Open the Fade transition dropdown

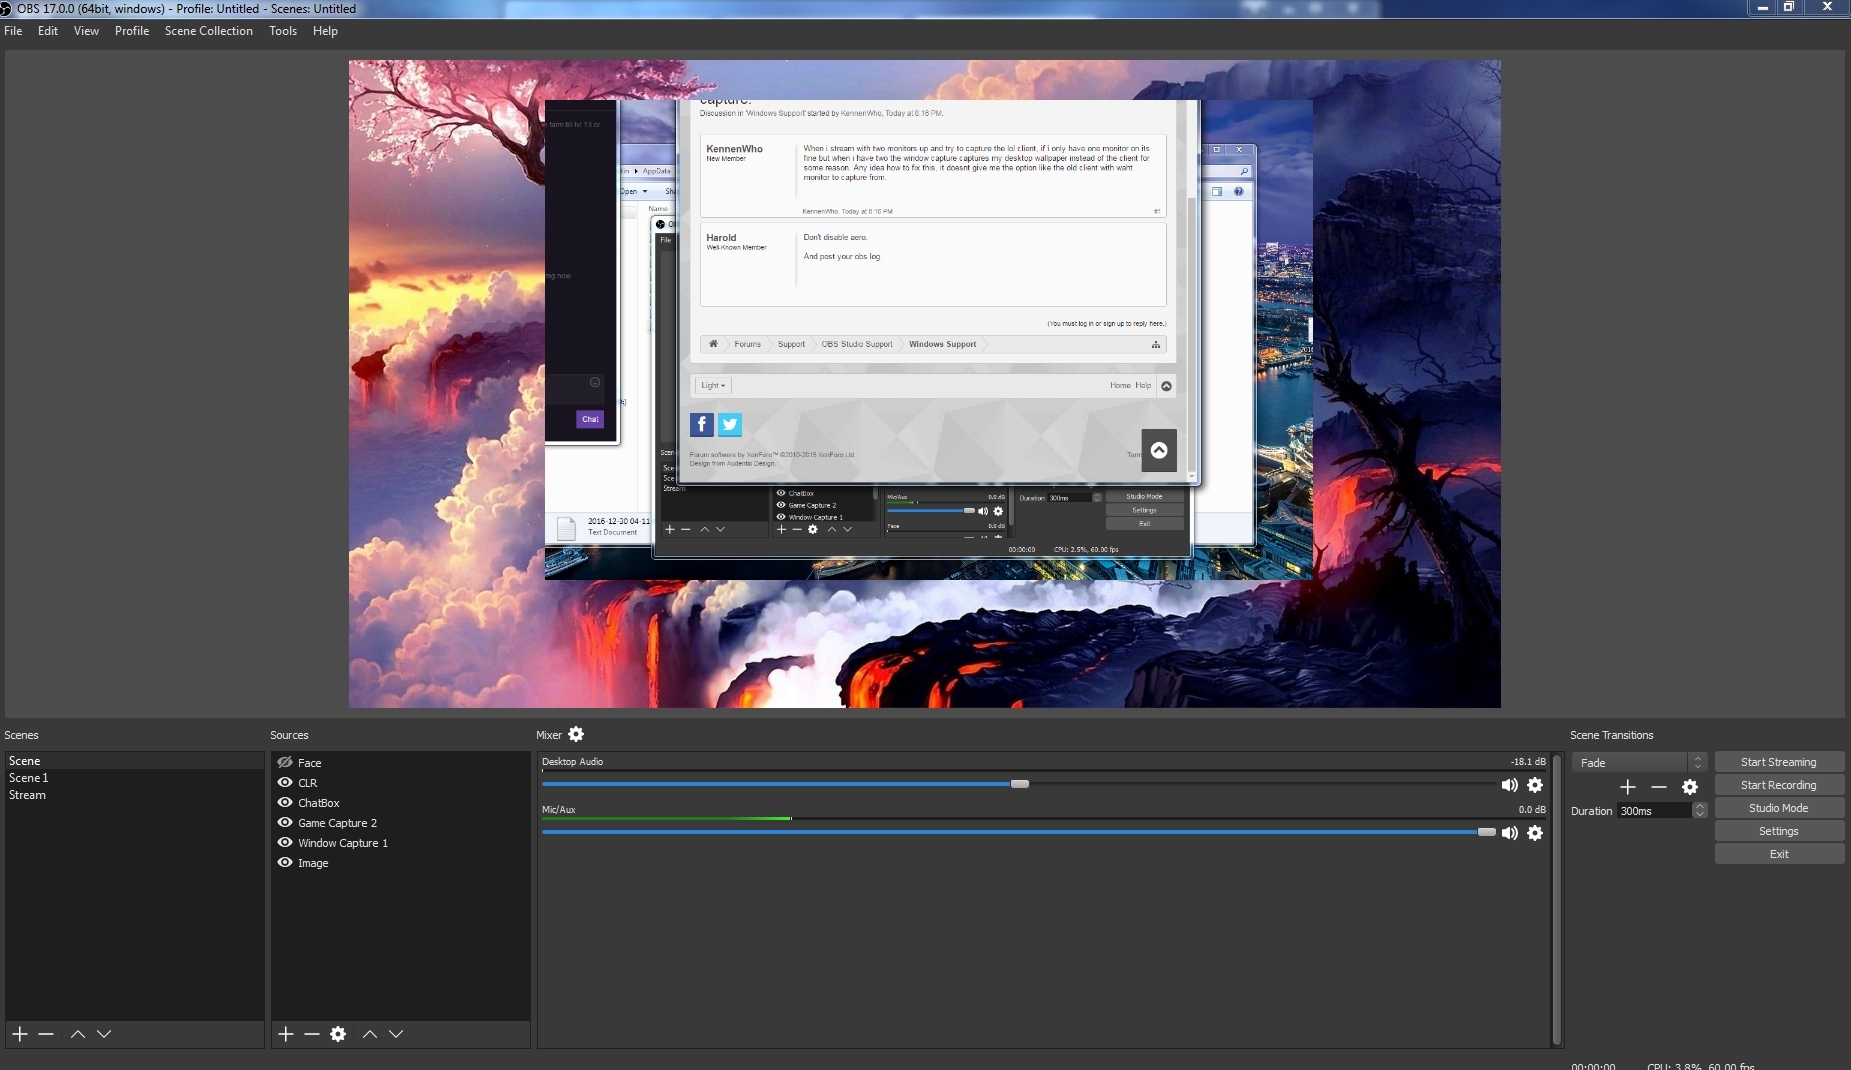coord(1639,762)
